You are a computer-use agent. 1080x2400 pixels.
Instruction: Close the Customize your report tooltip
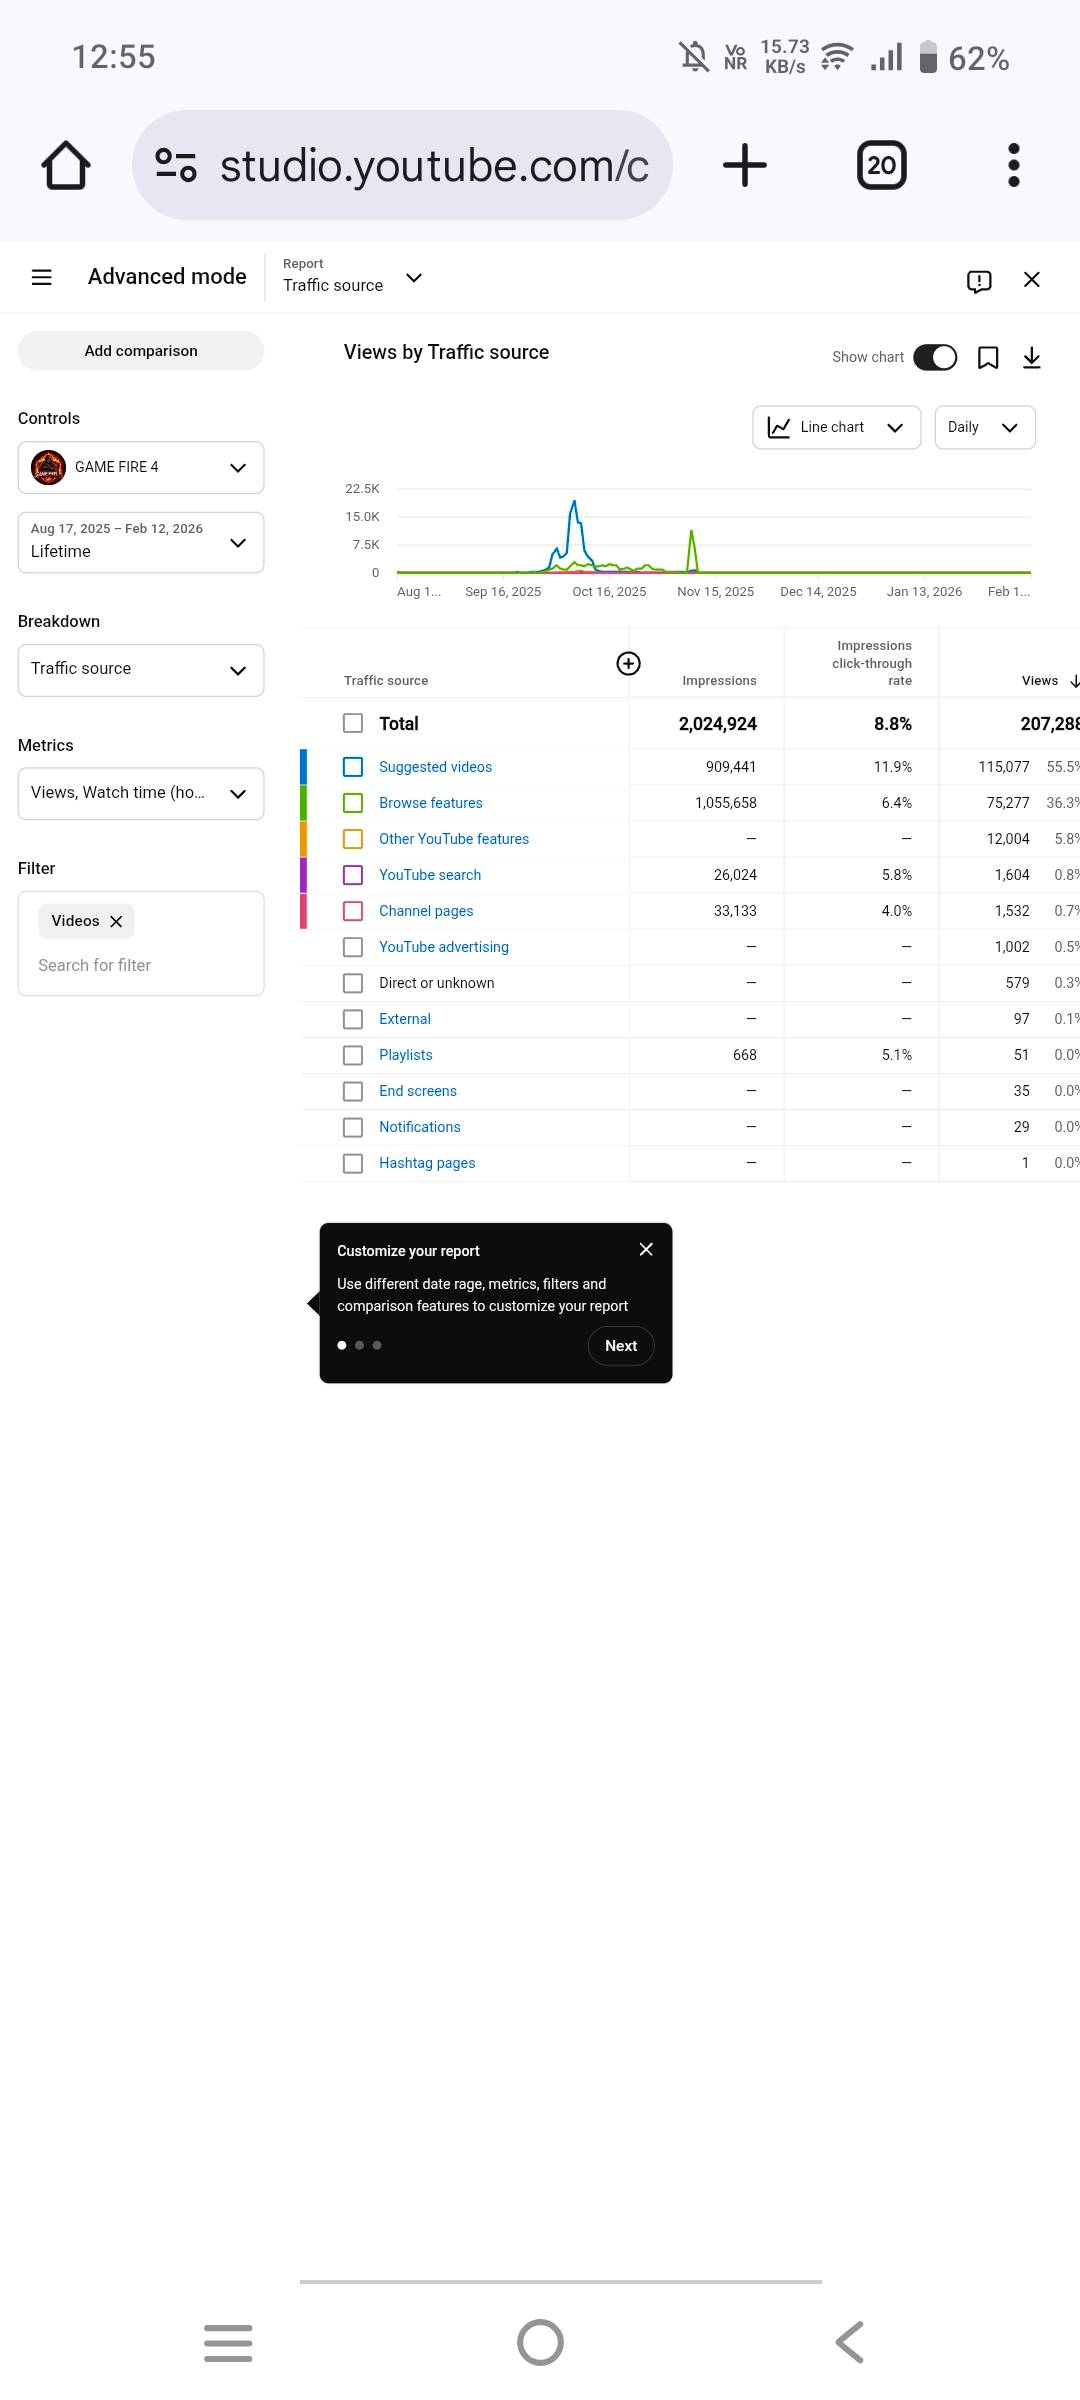point(646,1250)
